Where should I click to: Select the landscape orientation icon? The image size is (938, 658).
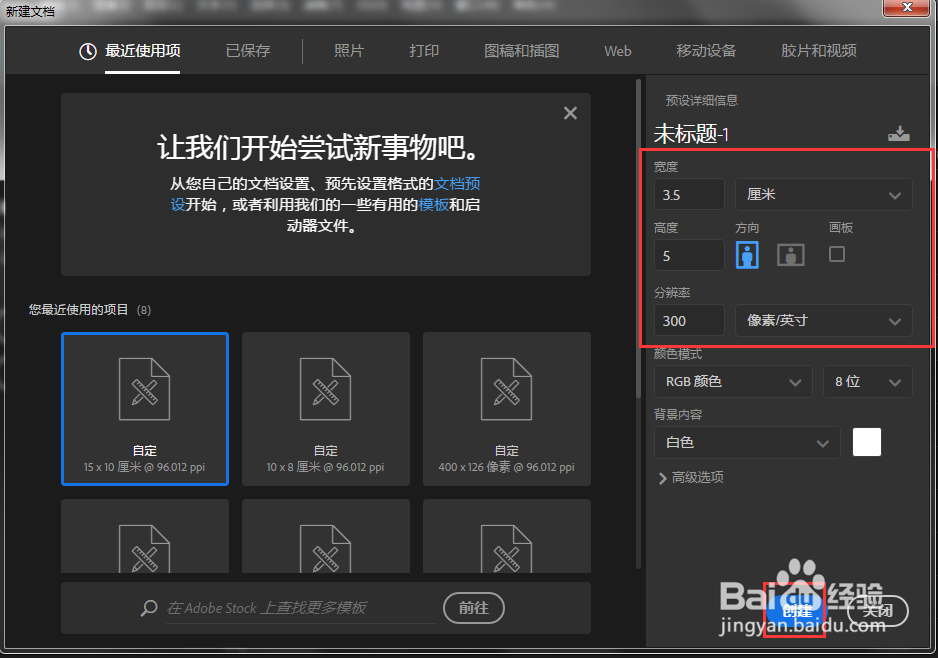tap(790, 254)
